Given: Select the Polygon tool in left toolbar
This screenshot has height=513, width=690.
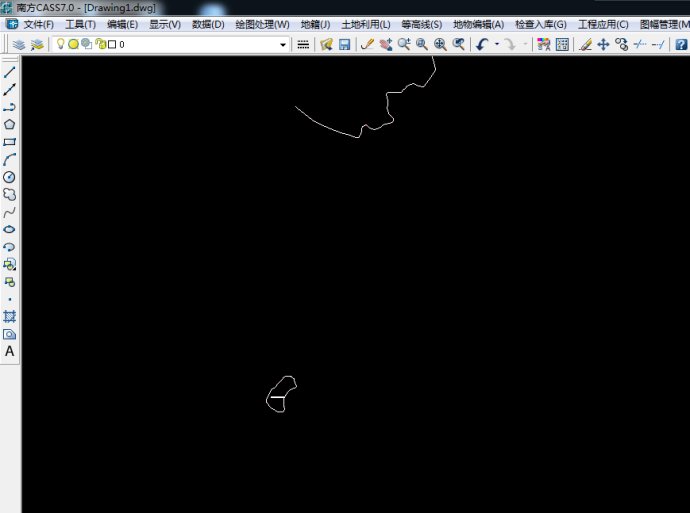Looking at the screenshot, I should pyautogui.click(x=10, y=124).
